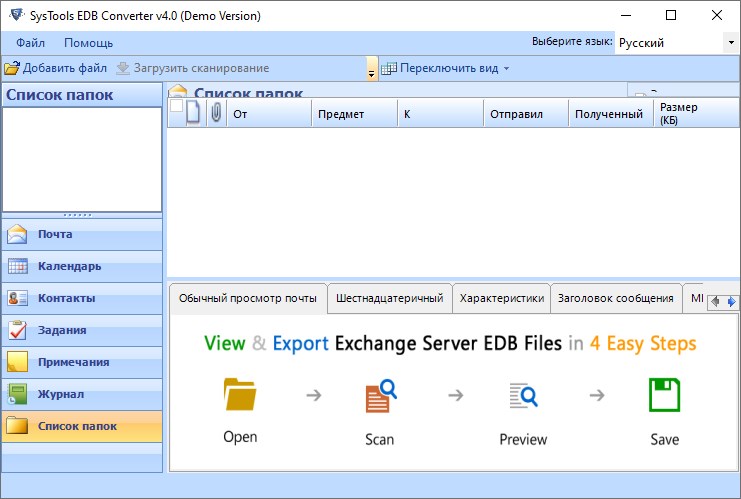Tick the select-all checkbox in table header
The image size is (741, 499).
(176, 106)
